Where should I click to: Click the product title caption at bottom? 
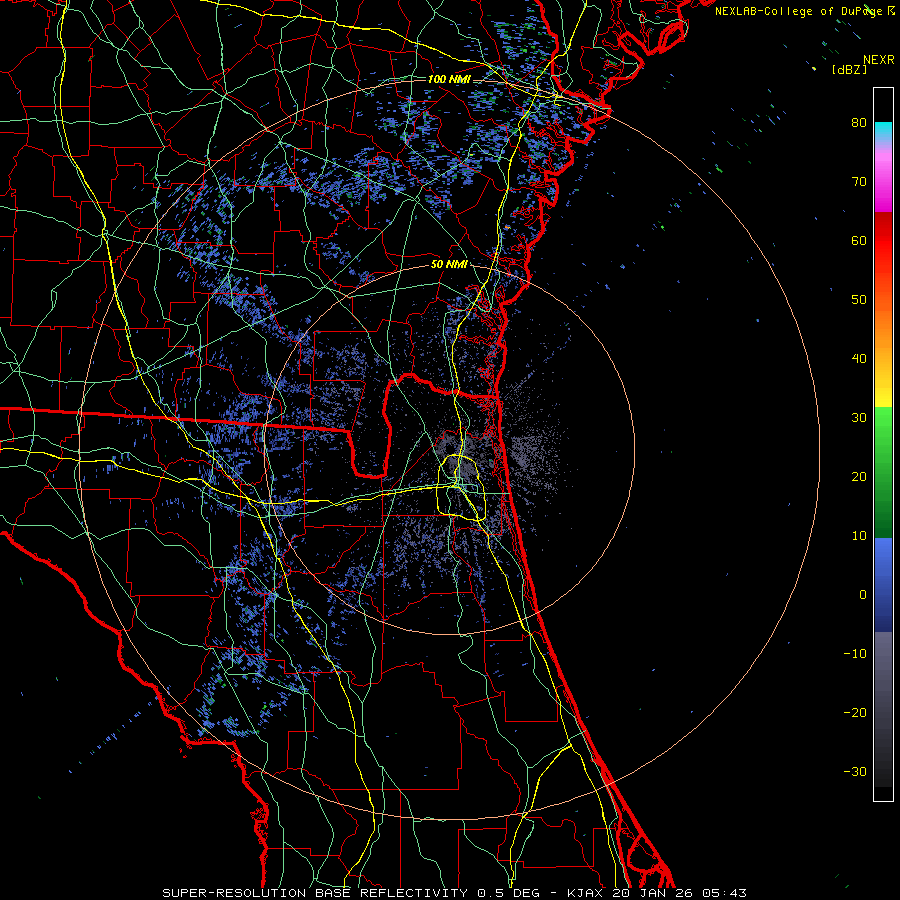pyautogui.click(x=454, y=893)
